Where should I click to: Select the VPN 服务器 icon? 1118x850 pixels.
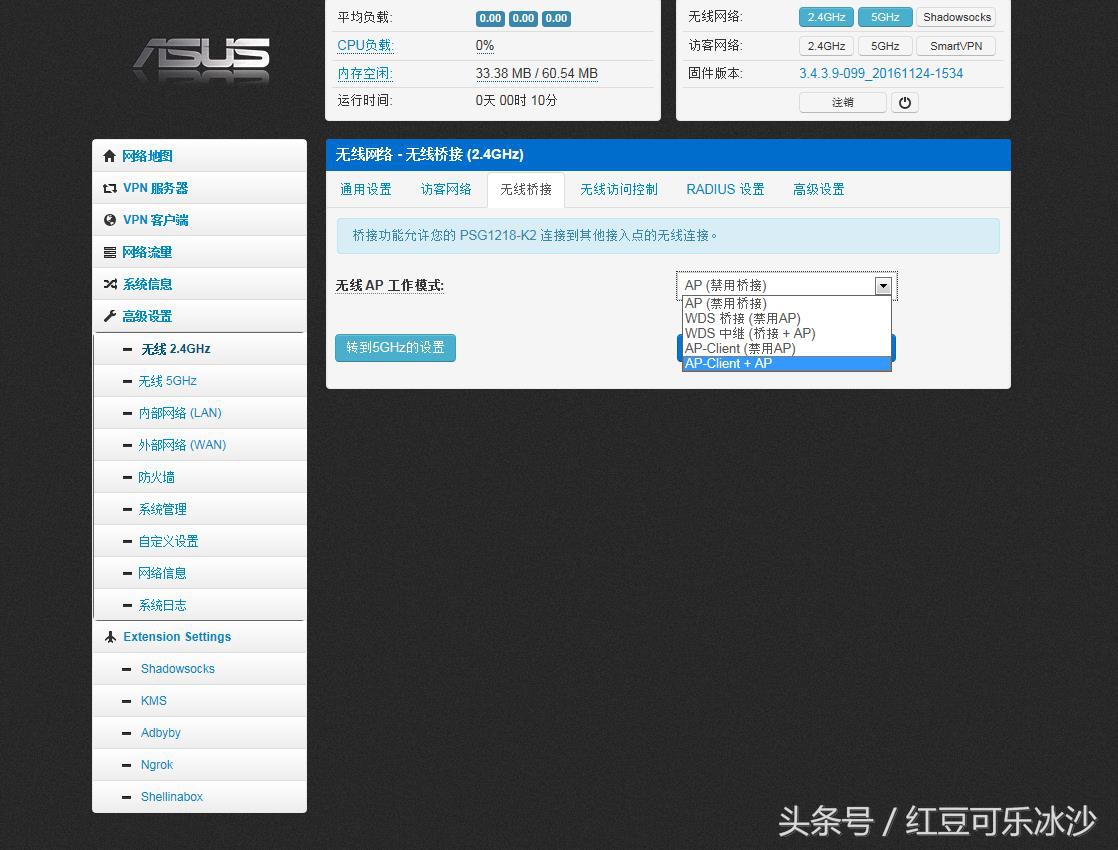click(110, 187)
